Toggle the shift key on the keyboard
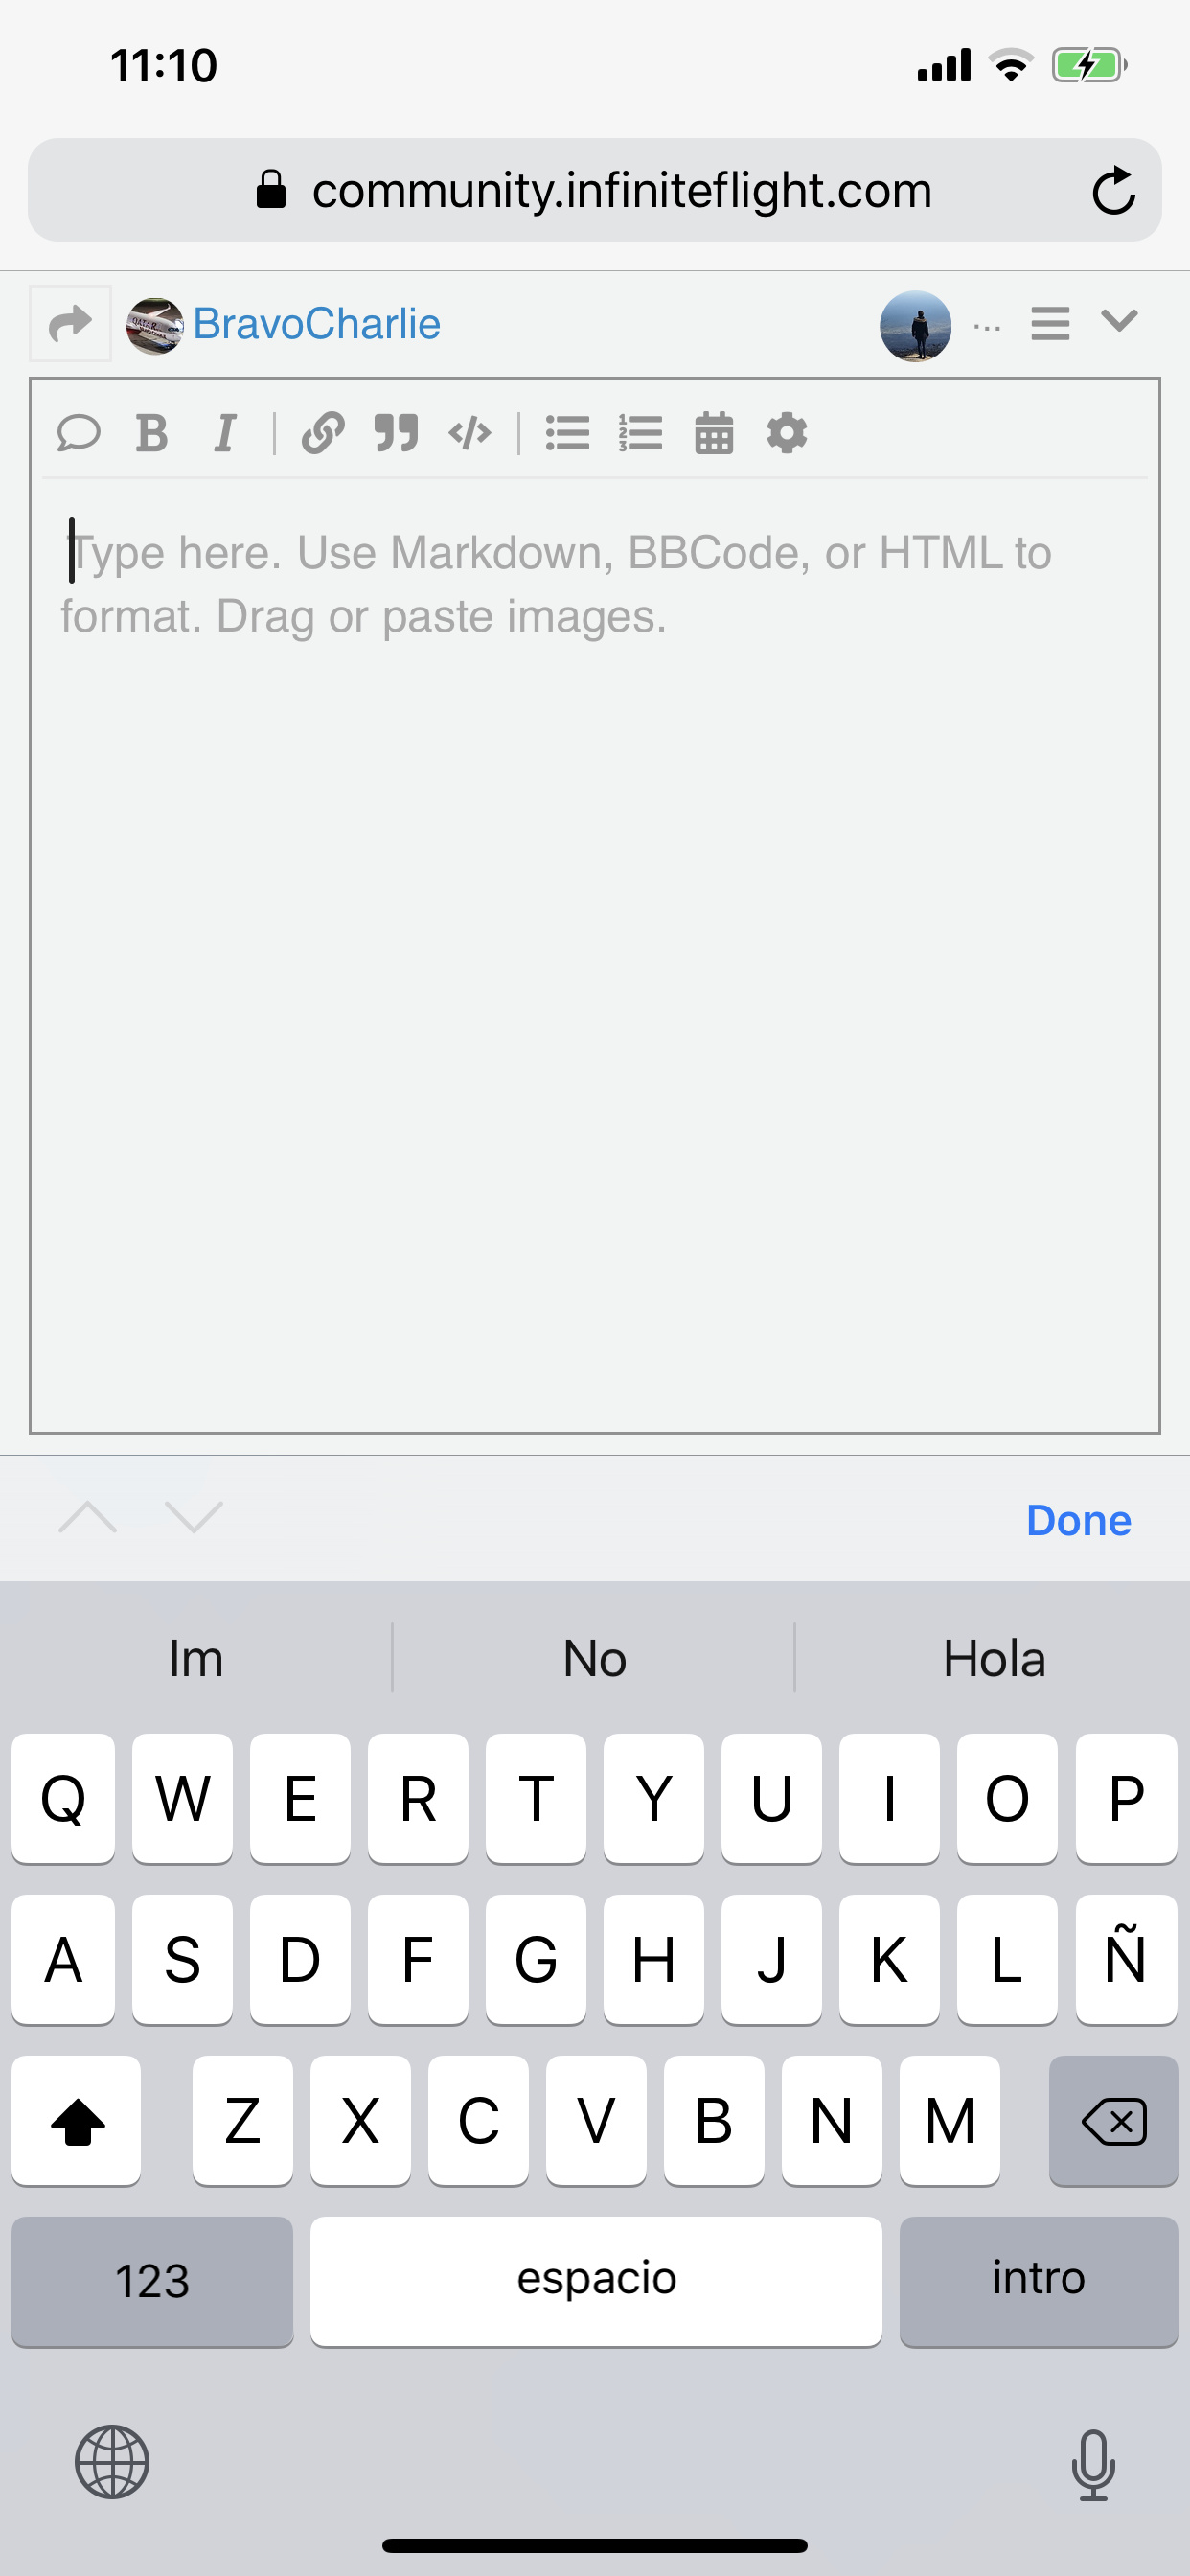Viewport: 1190px width, 2576px height. tap(76, 2121)
